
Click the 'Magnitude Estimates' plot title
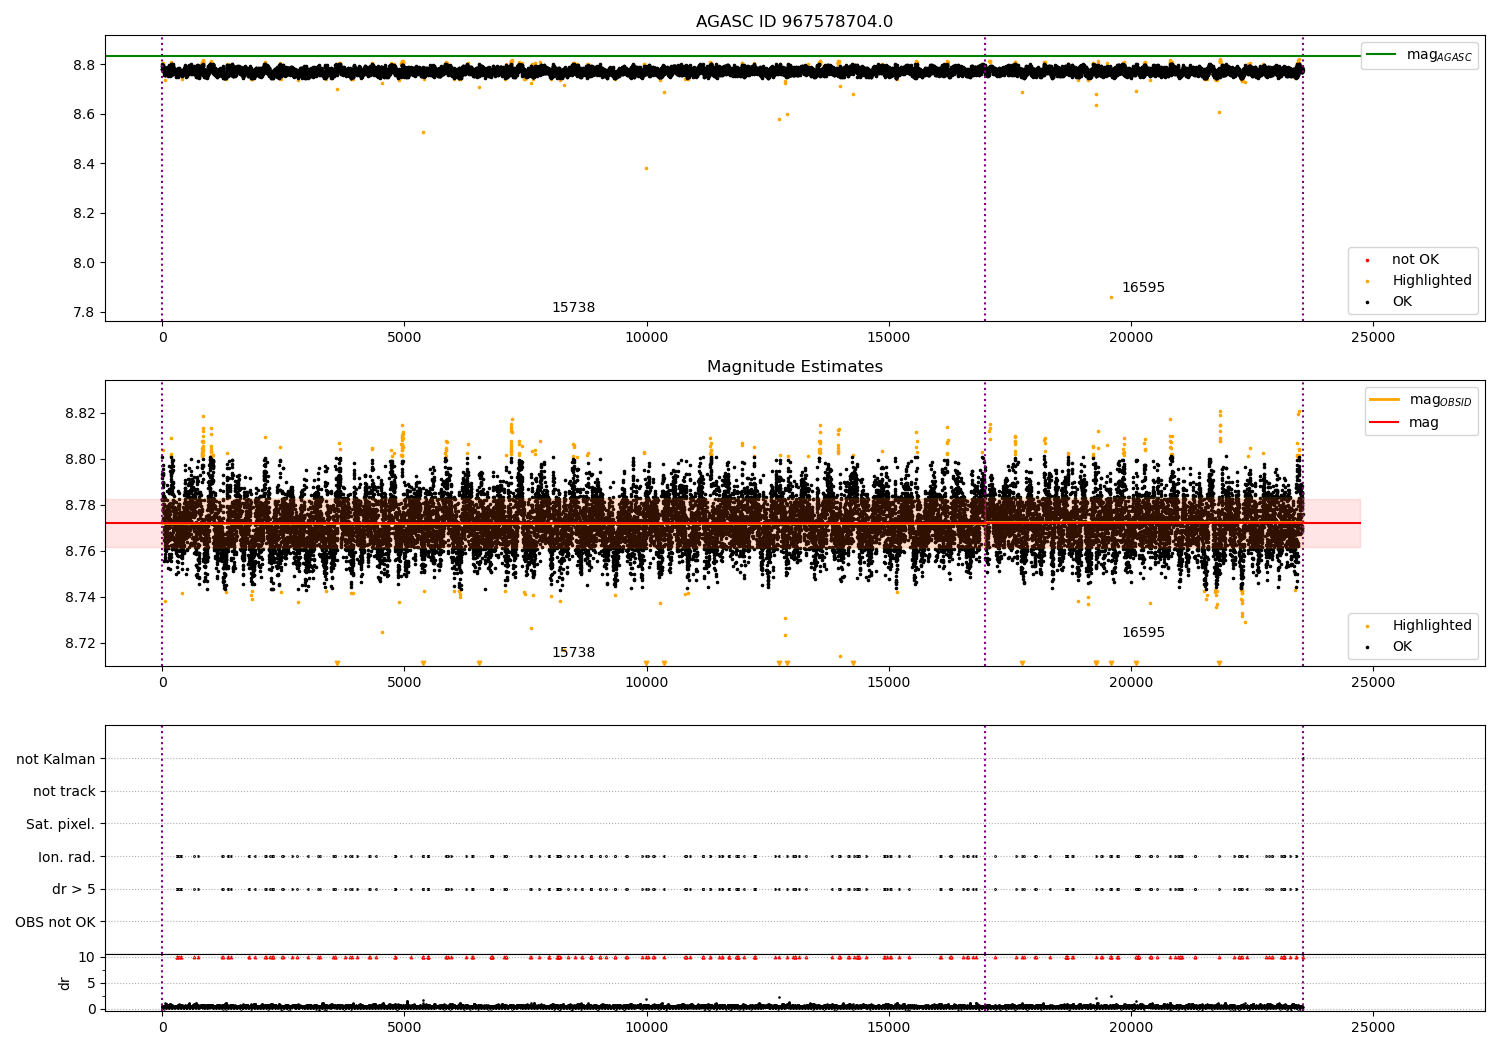point(794,367)
